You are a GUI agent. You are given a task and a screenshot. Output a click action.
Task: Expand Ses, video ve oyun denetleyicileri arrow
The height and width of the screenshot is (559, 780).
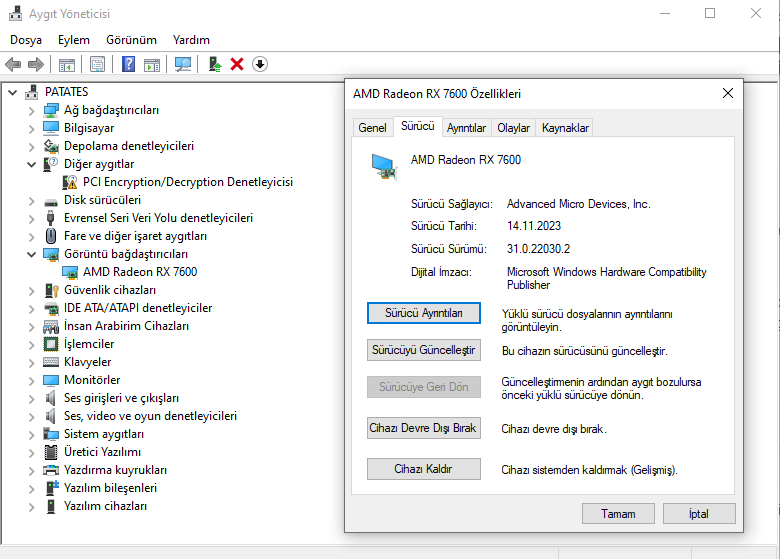tap(32, 417)
